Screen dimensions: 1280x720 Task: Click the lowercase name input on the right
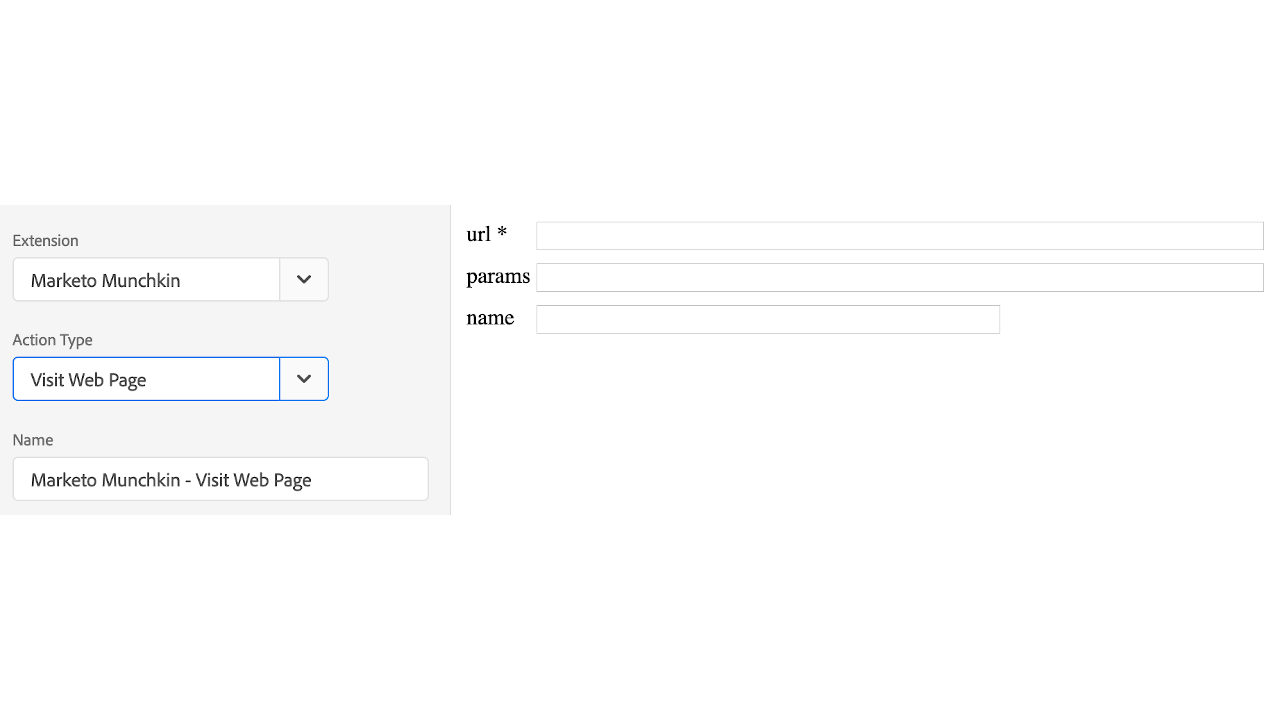pyautogui.click(x=767, y=319)
